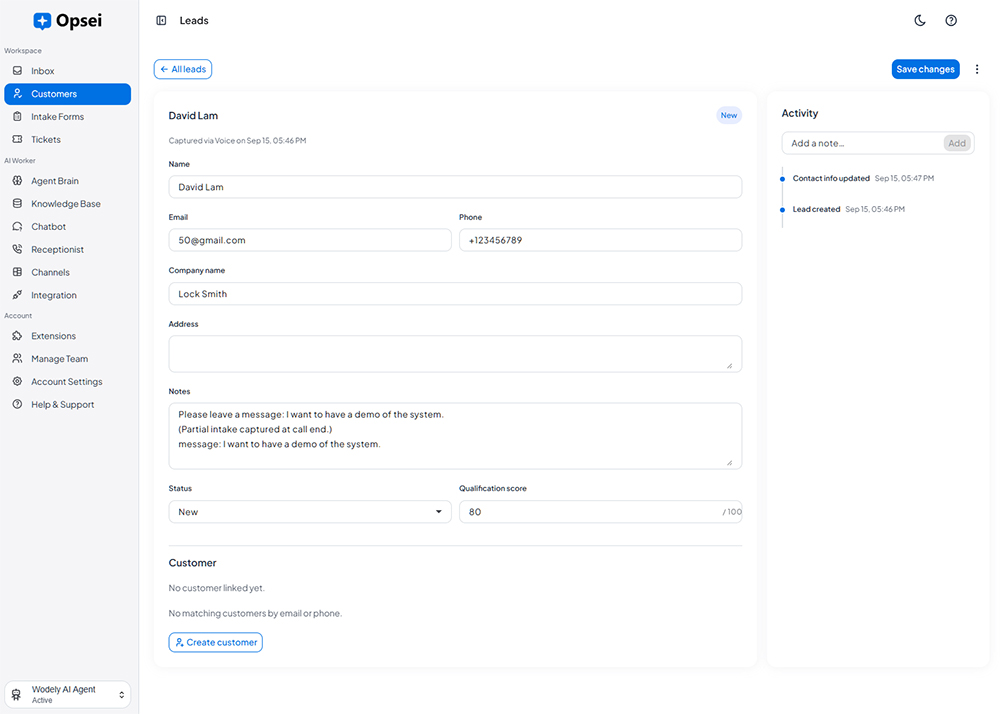The image size is (1000, 714).
Task: Click the Help & Support icon
Action: tap(17, 404)
